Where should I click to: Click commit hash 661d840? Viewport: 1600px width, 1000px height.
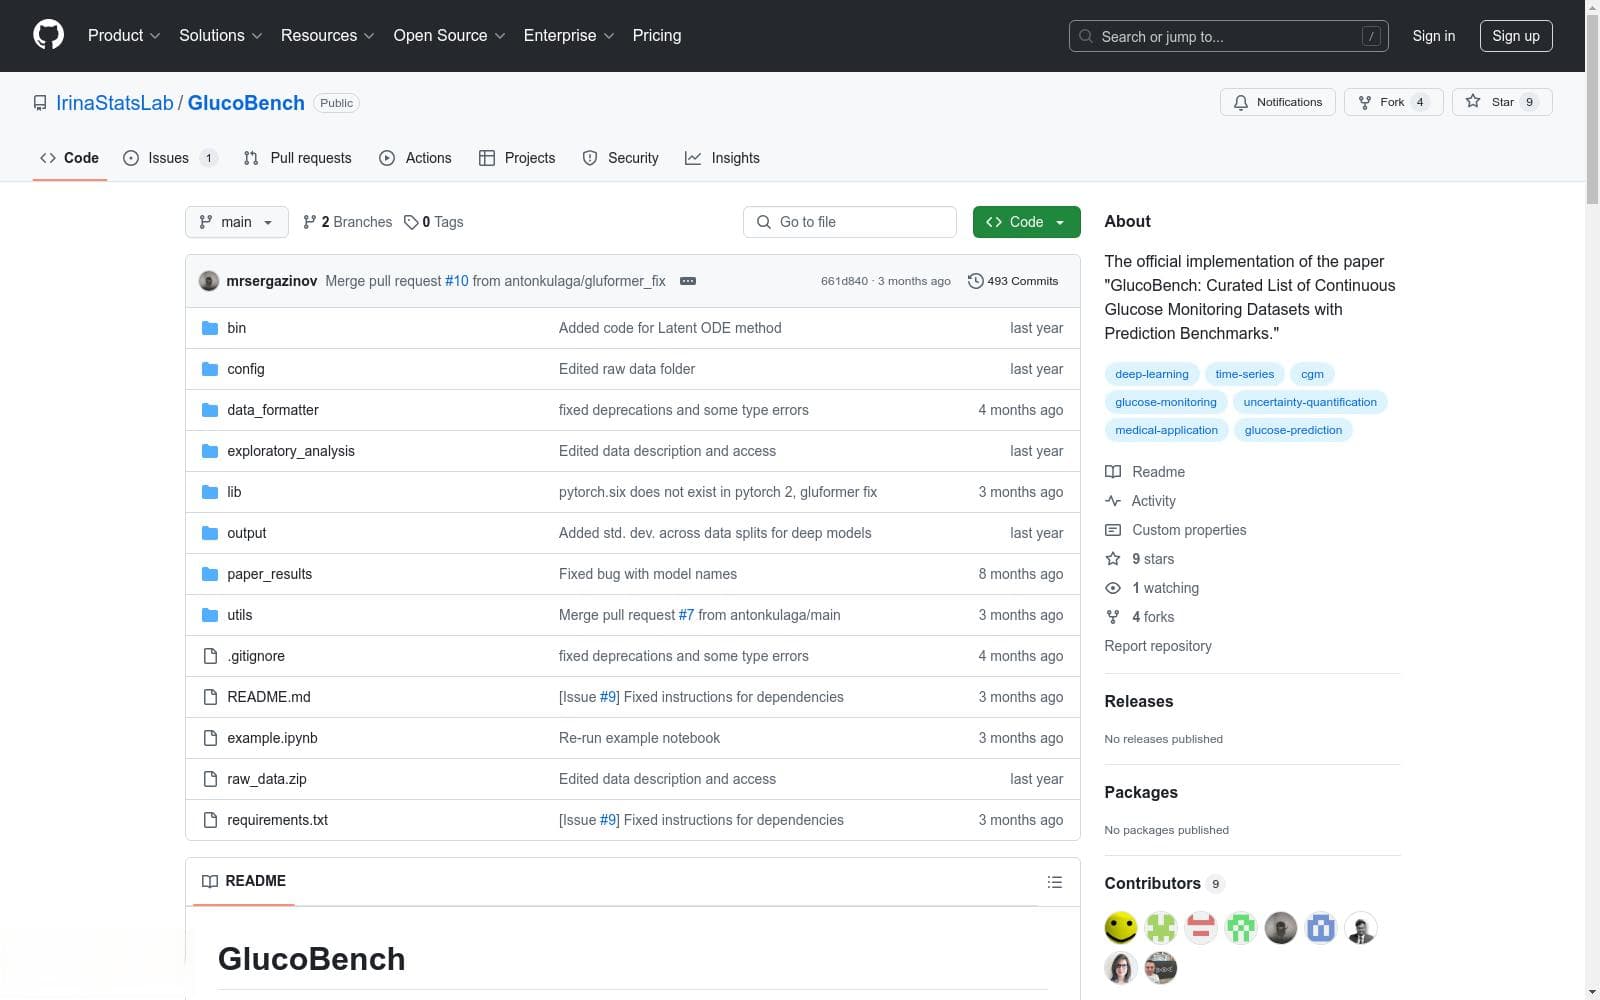[x=844, y=281]
